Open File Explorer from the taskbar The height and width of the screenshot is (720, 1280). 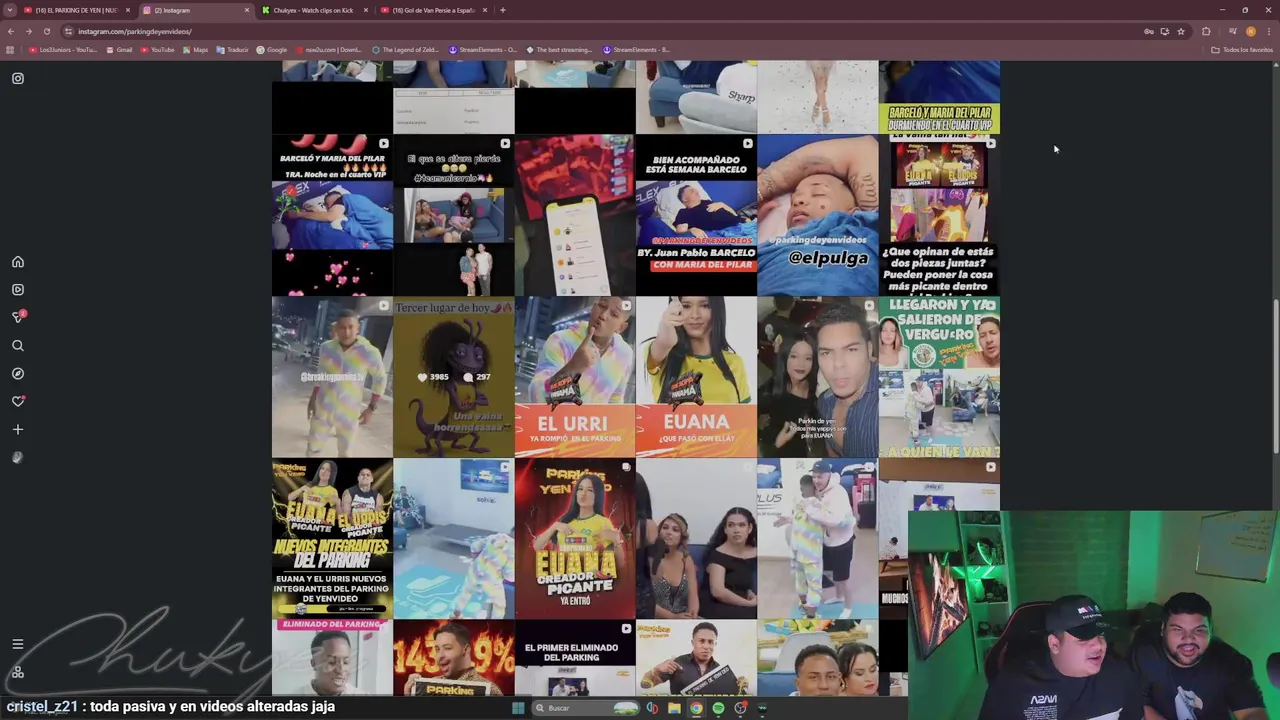(x=674, y=708)
